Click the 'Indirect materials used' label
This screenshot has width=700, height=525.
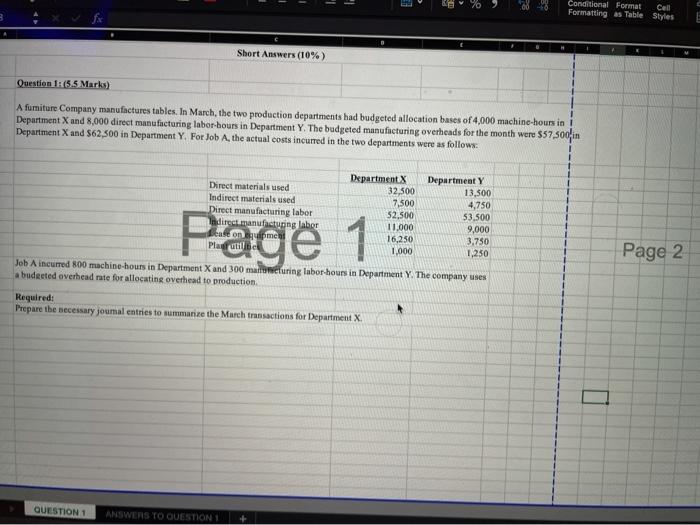[x=252, y=198]
